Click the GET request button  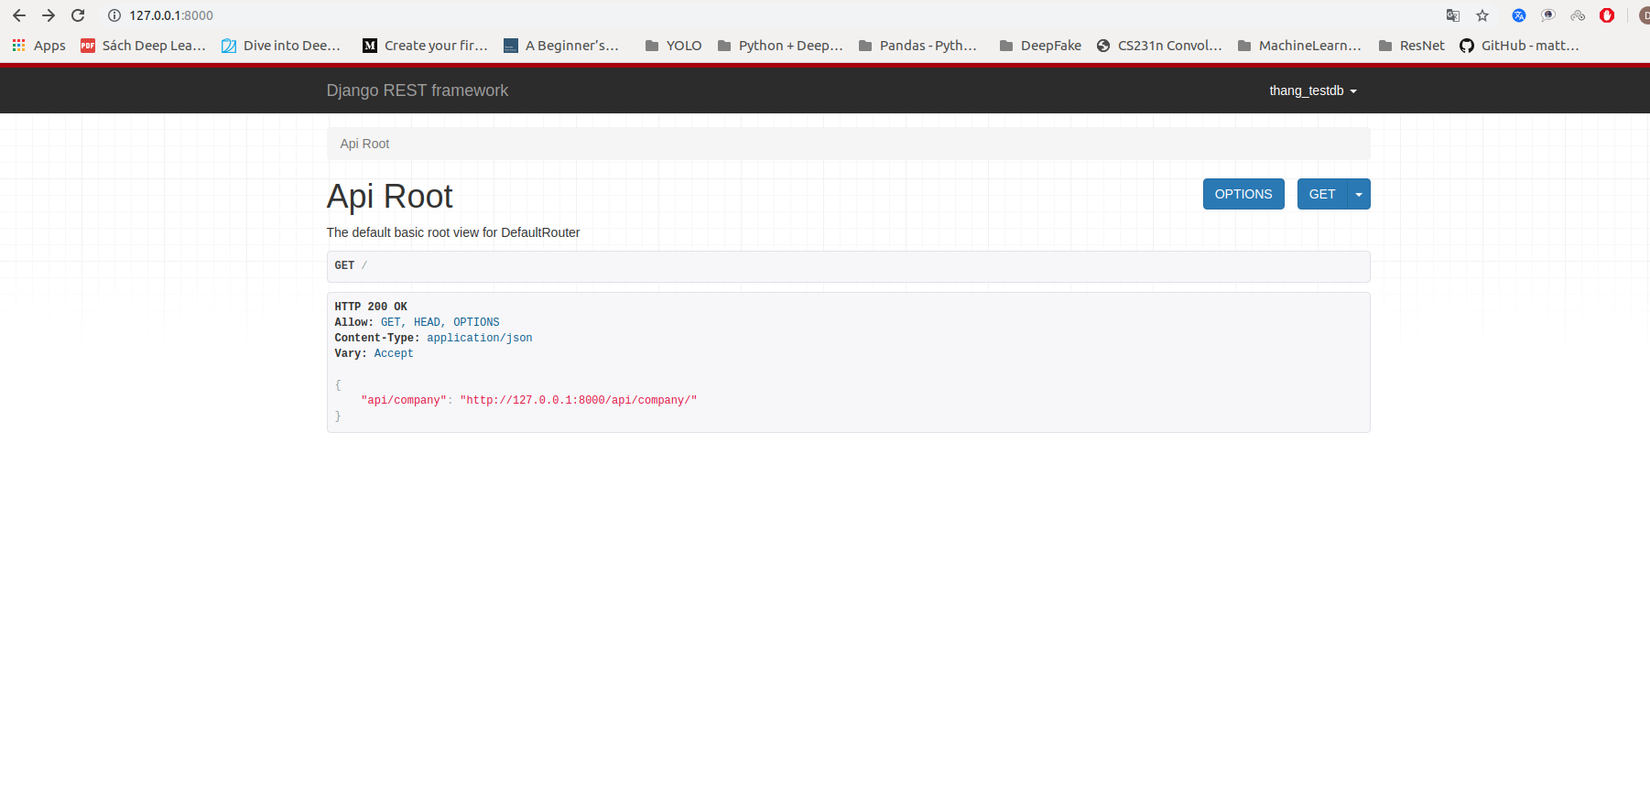1322,194
